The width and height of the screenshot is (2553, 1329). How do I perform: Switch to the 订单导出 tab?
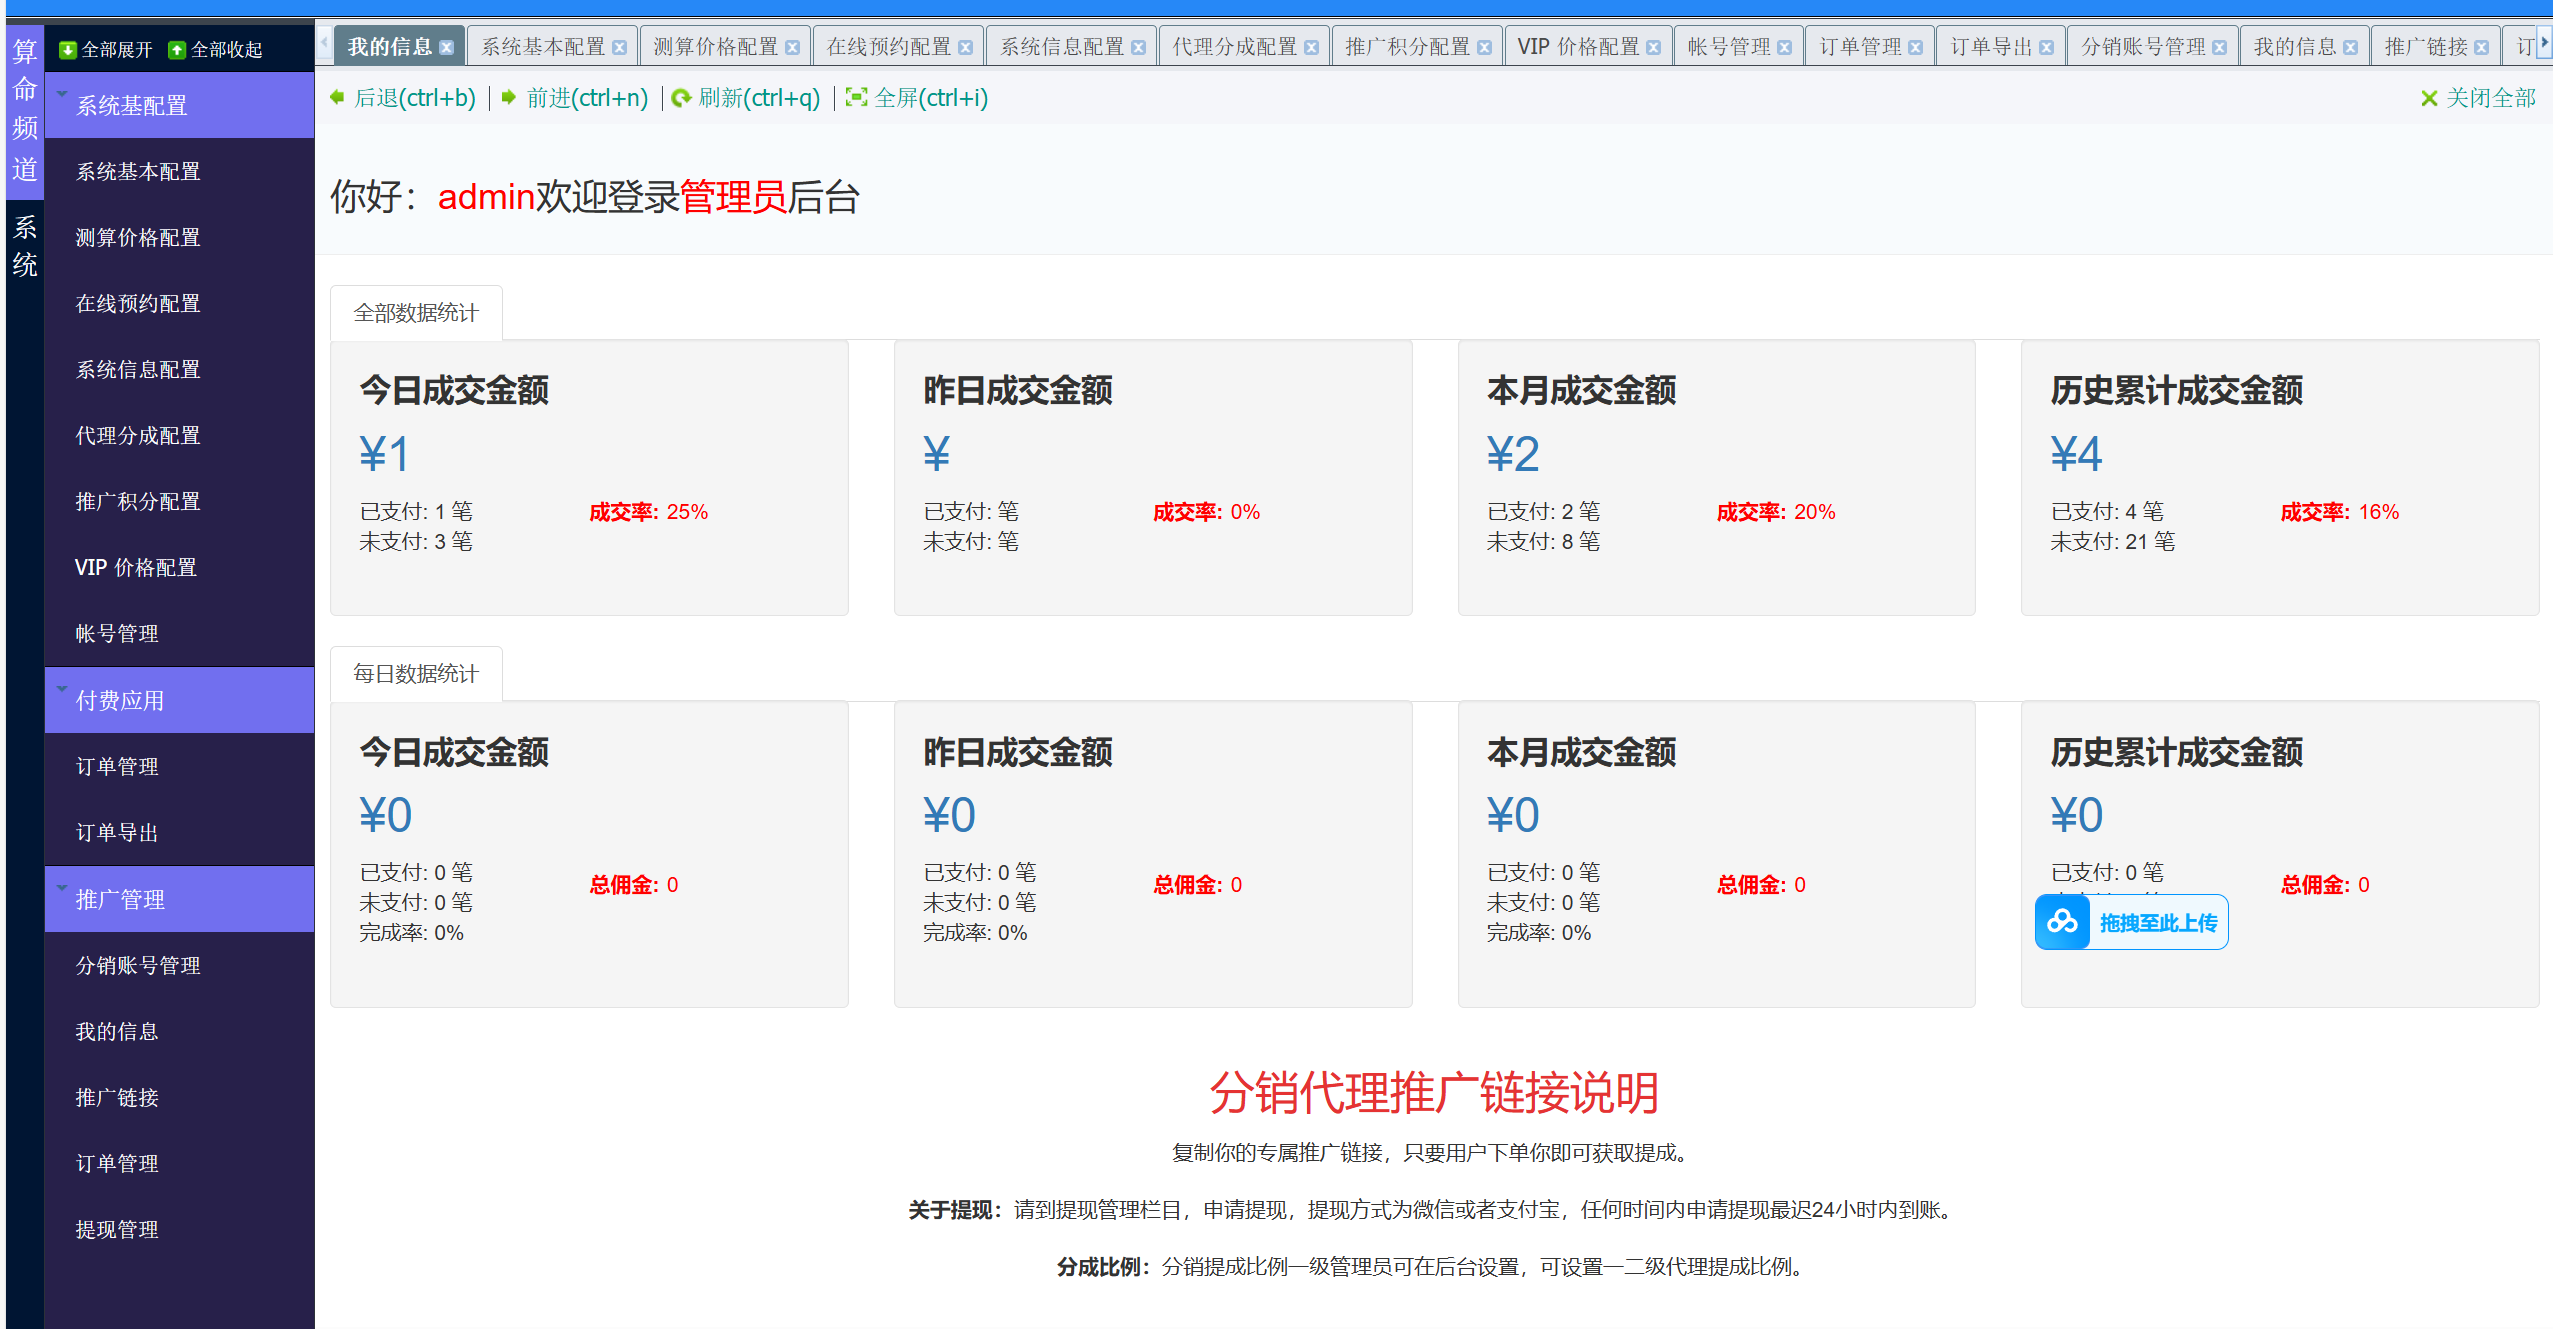click(1991, 47)
